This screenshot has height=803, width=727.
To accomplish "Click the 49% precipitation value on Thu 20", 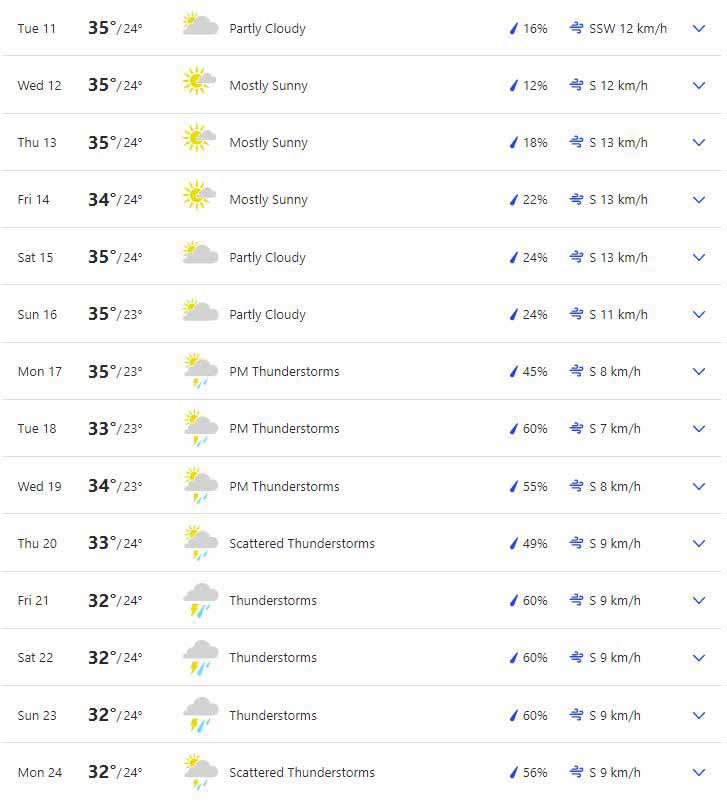I will click(535, 543).
